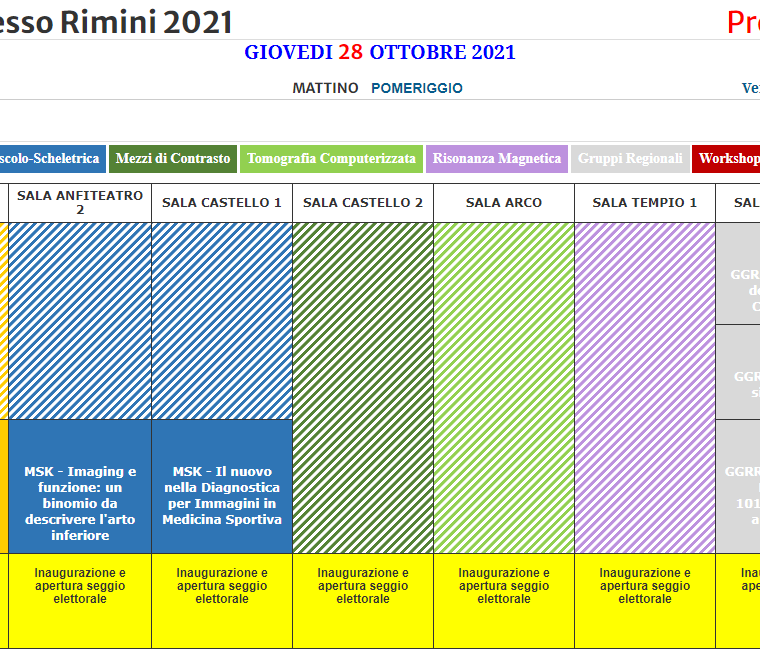The width and height of the screenshot is (760, 650).
Task: Open MSK Medicina Sportiva session
Action: coord(222,495)
